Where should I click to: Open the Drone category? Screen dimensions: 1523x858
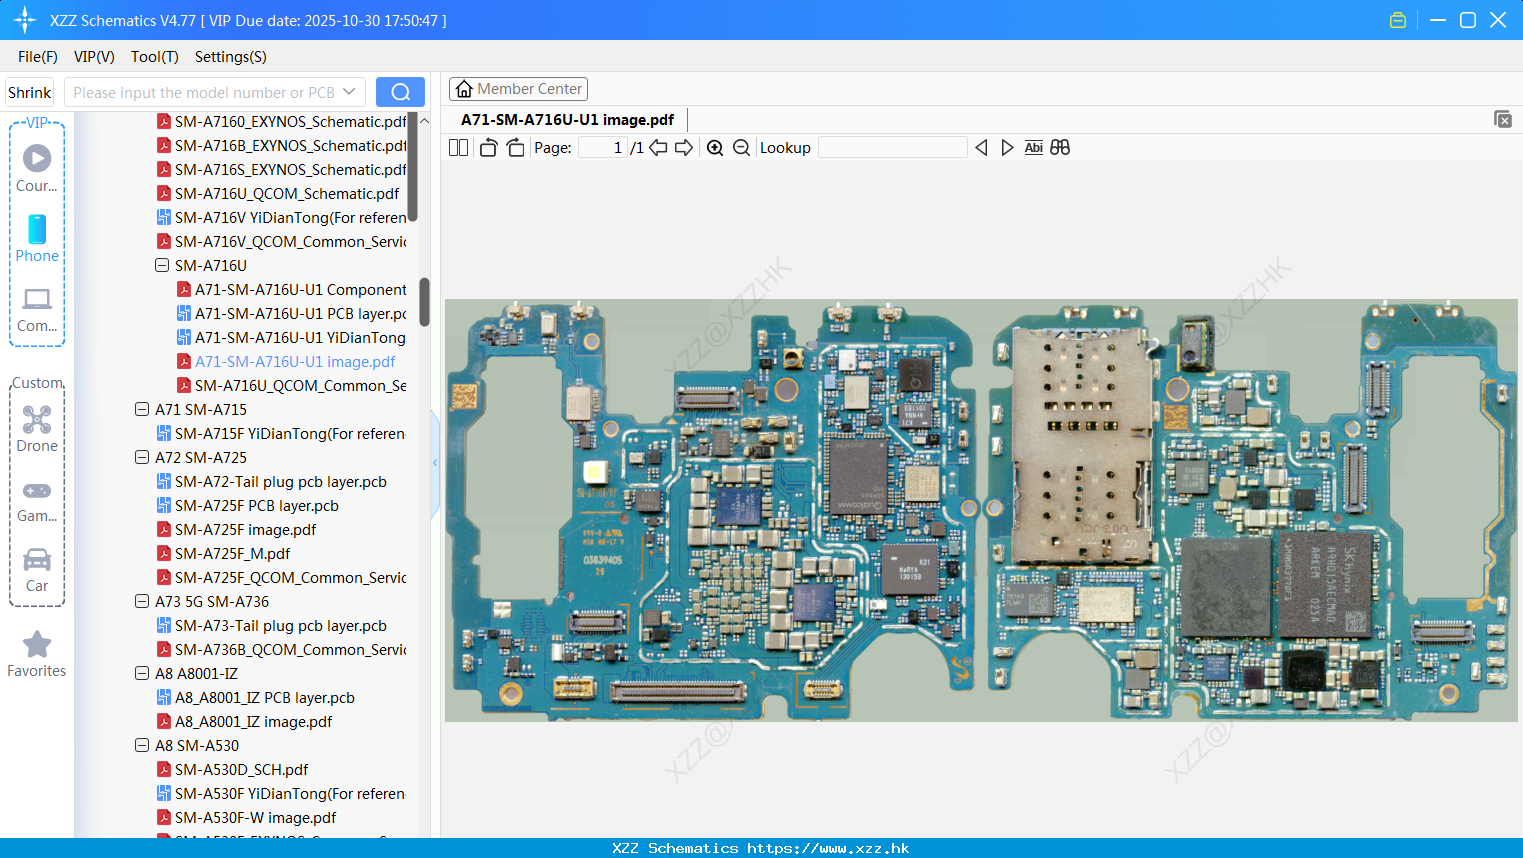coord(37,429)
